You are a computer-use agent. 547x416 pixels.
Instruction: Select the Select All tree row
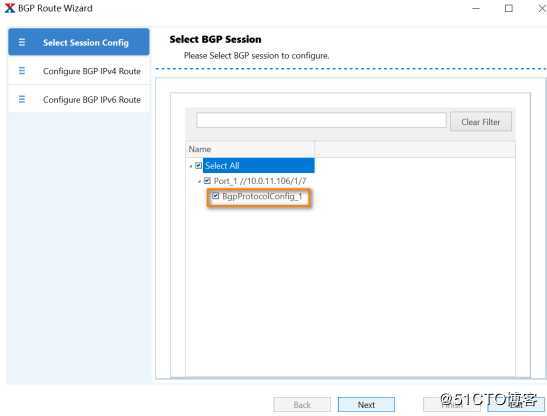tap(258, 165)
